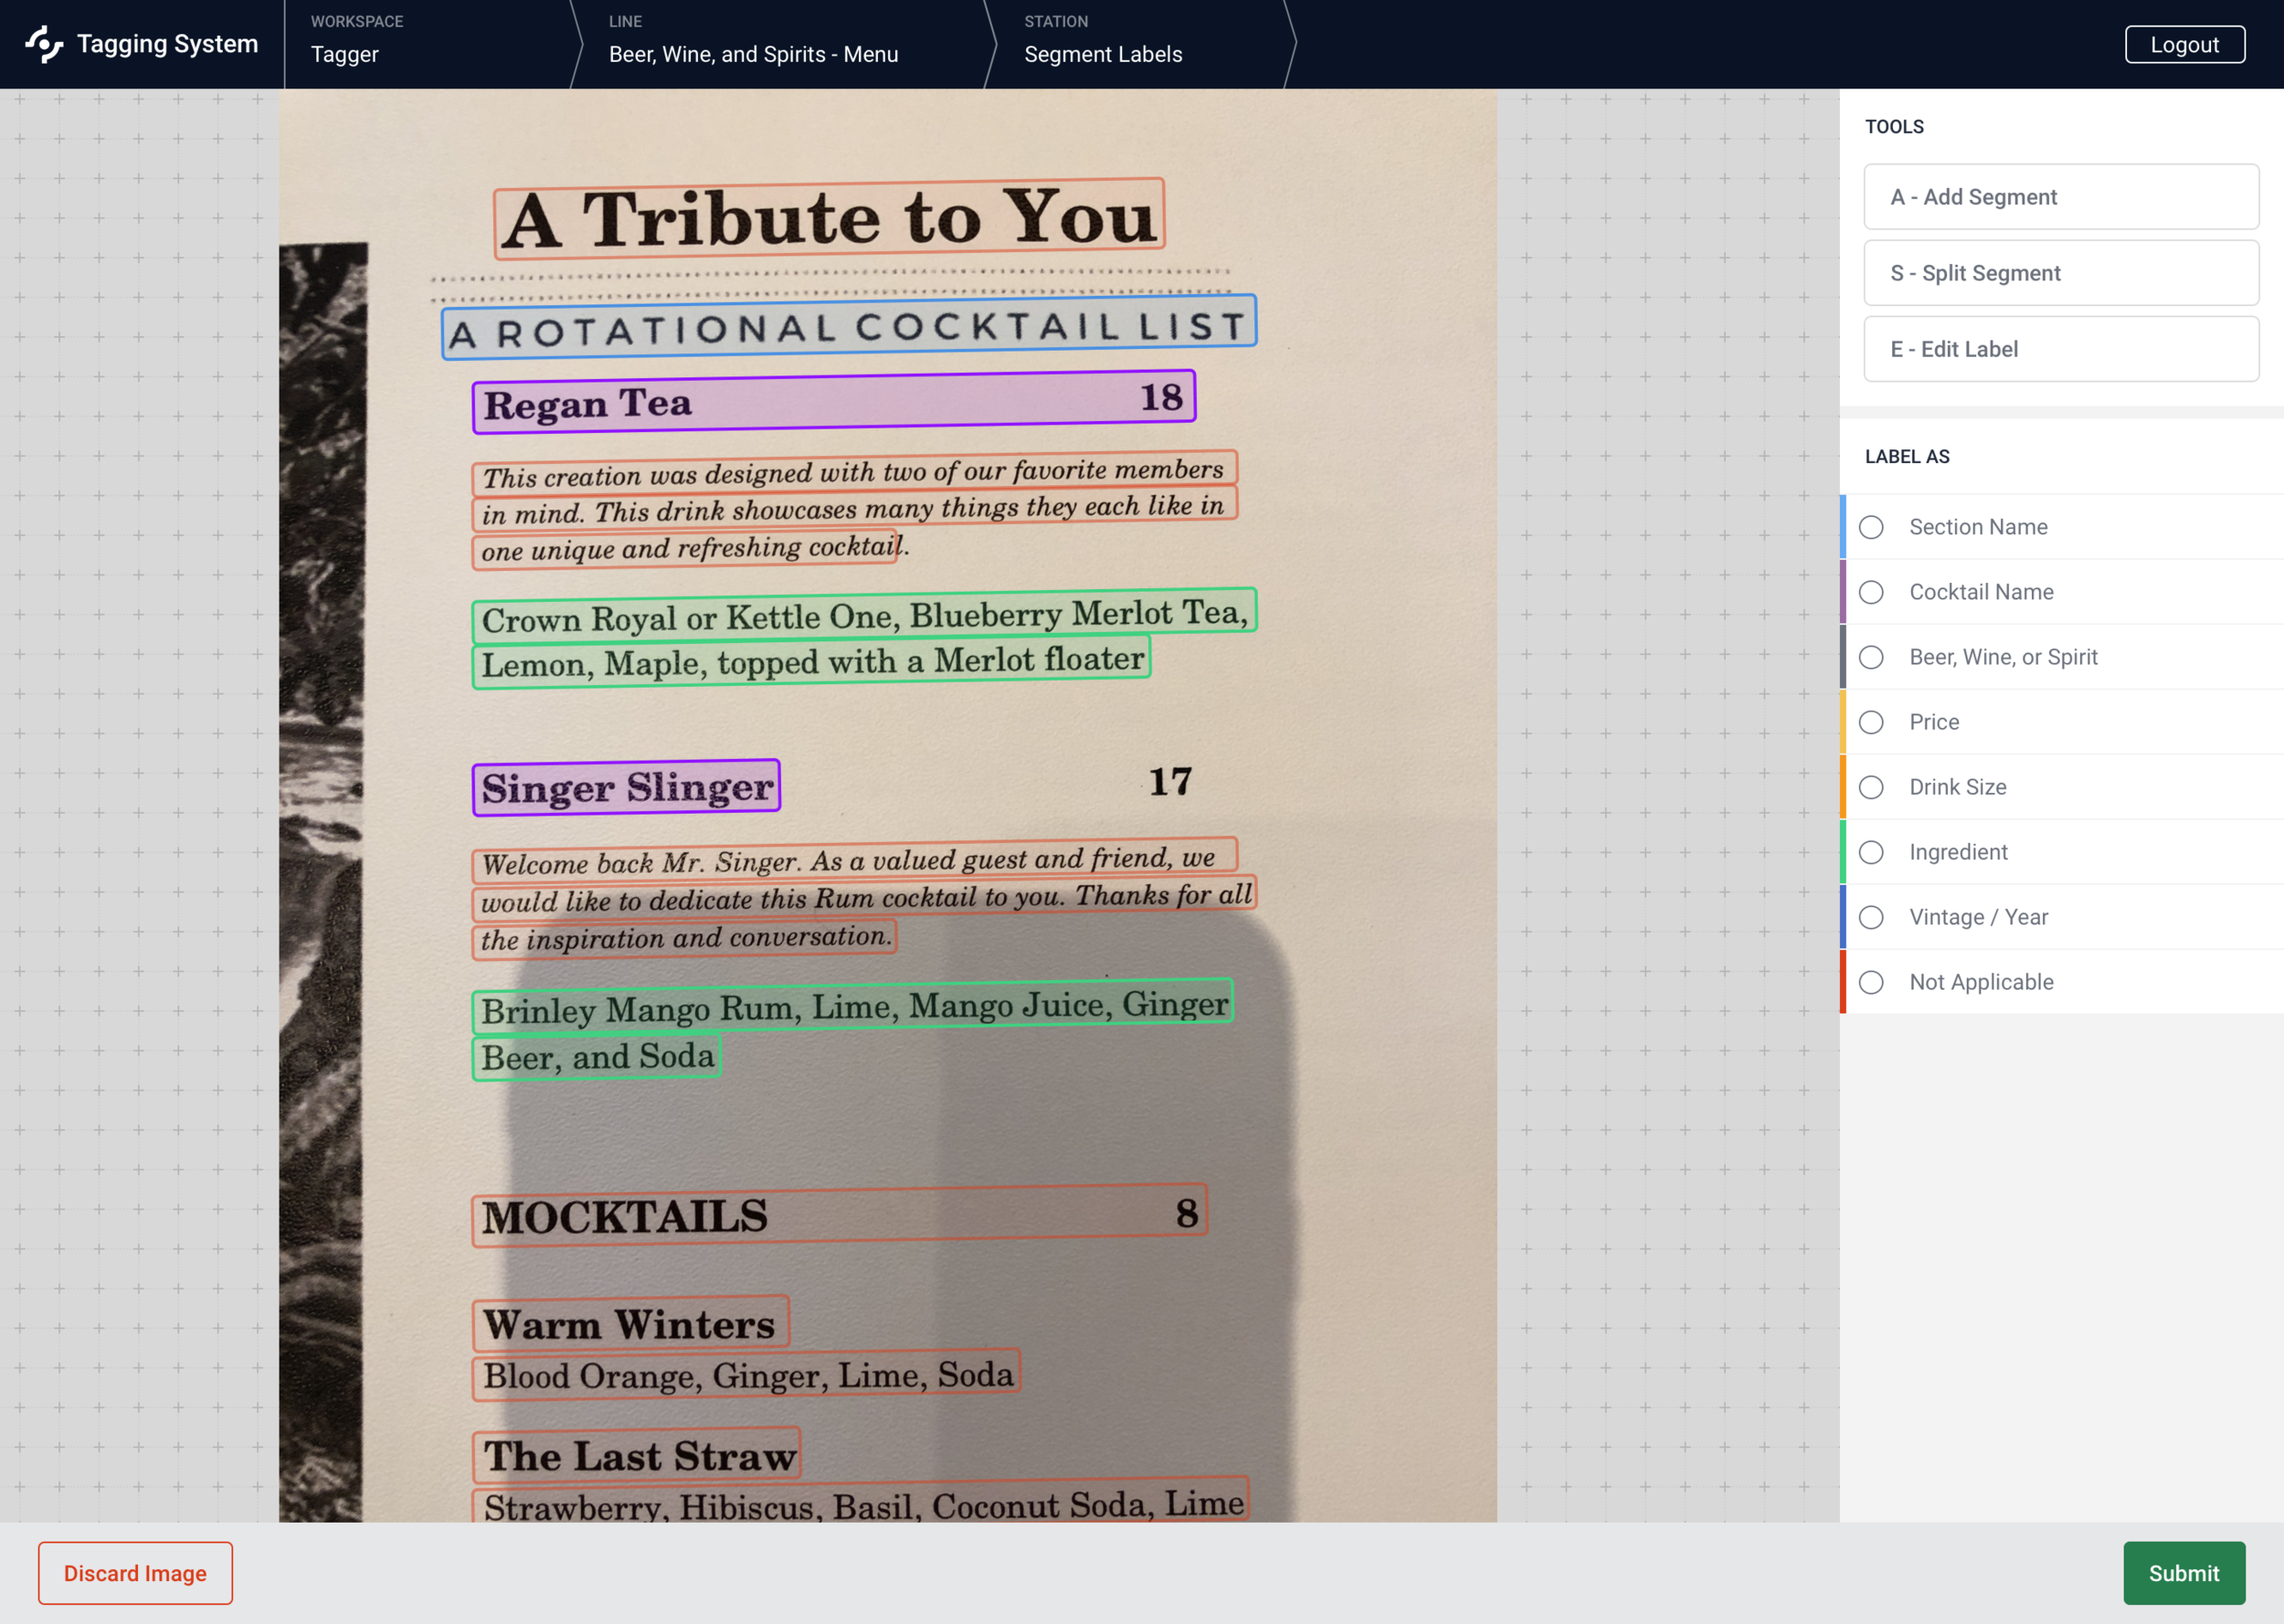Click the Discard Image button
The width and height of the screenshot is (2284, 1624).
(x=135, y=1573)
